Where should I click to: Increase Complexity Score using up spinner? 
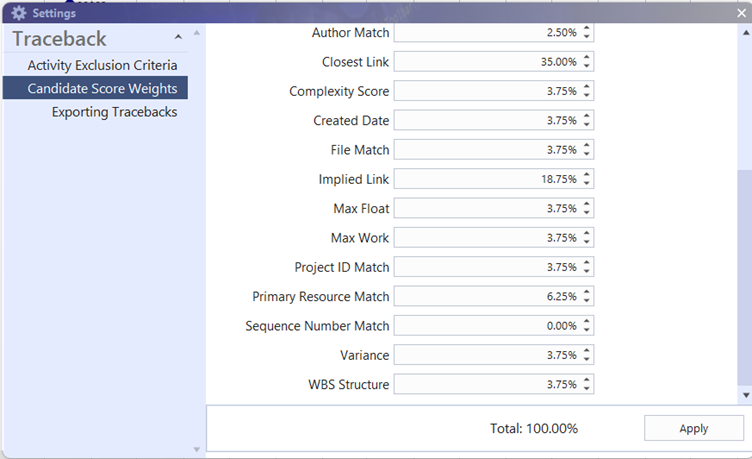coord(587,87)
